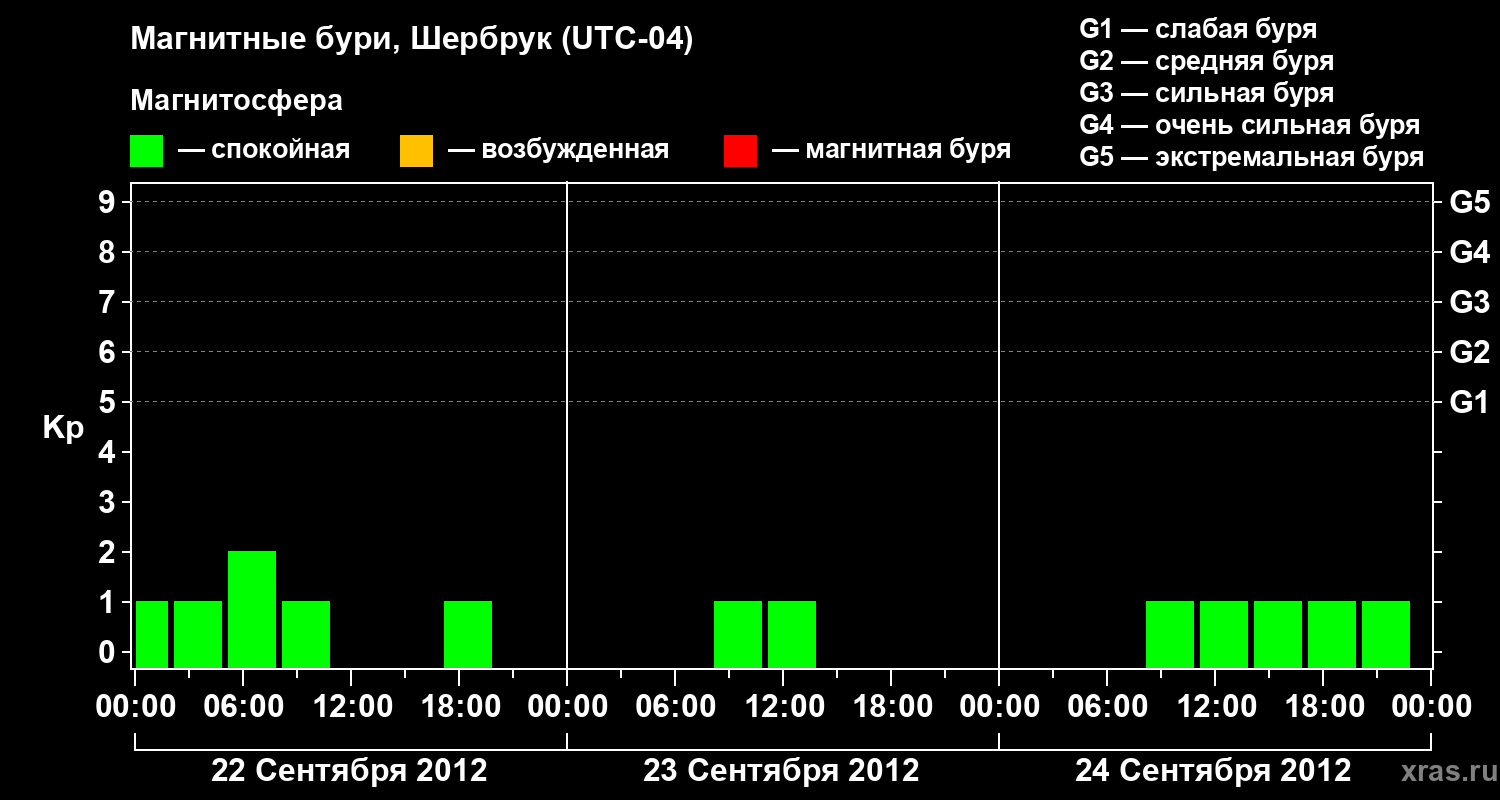
Task: Click the 12:00 time label for 22 September
Action: 351,707
